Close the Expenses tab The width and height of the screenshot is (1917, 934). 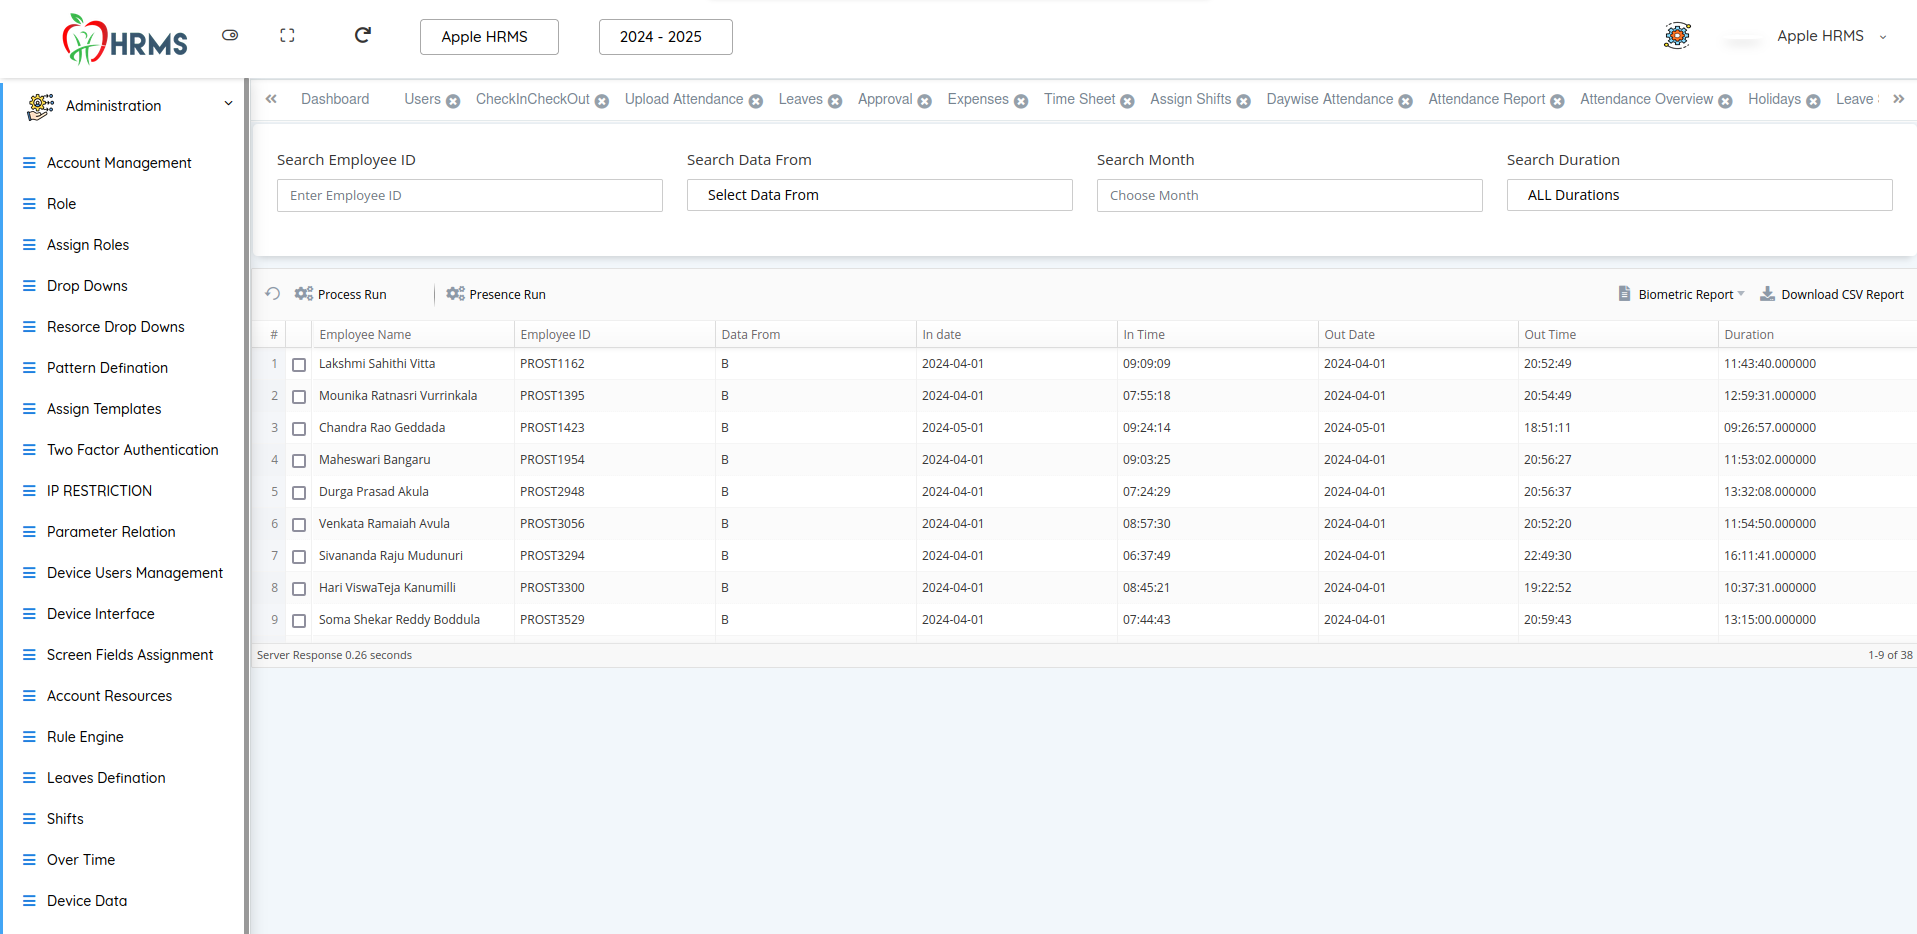point(1021,101)
